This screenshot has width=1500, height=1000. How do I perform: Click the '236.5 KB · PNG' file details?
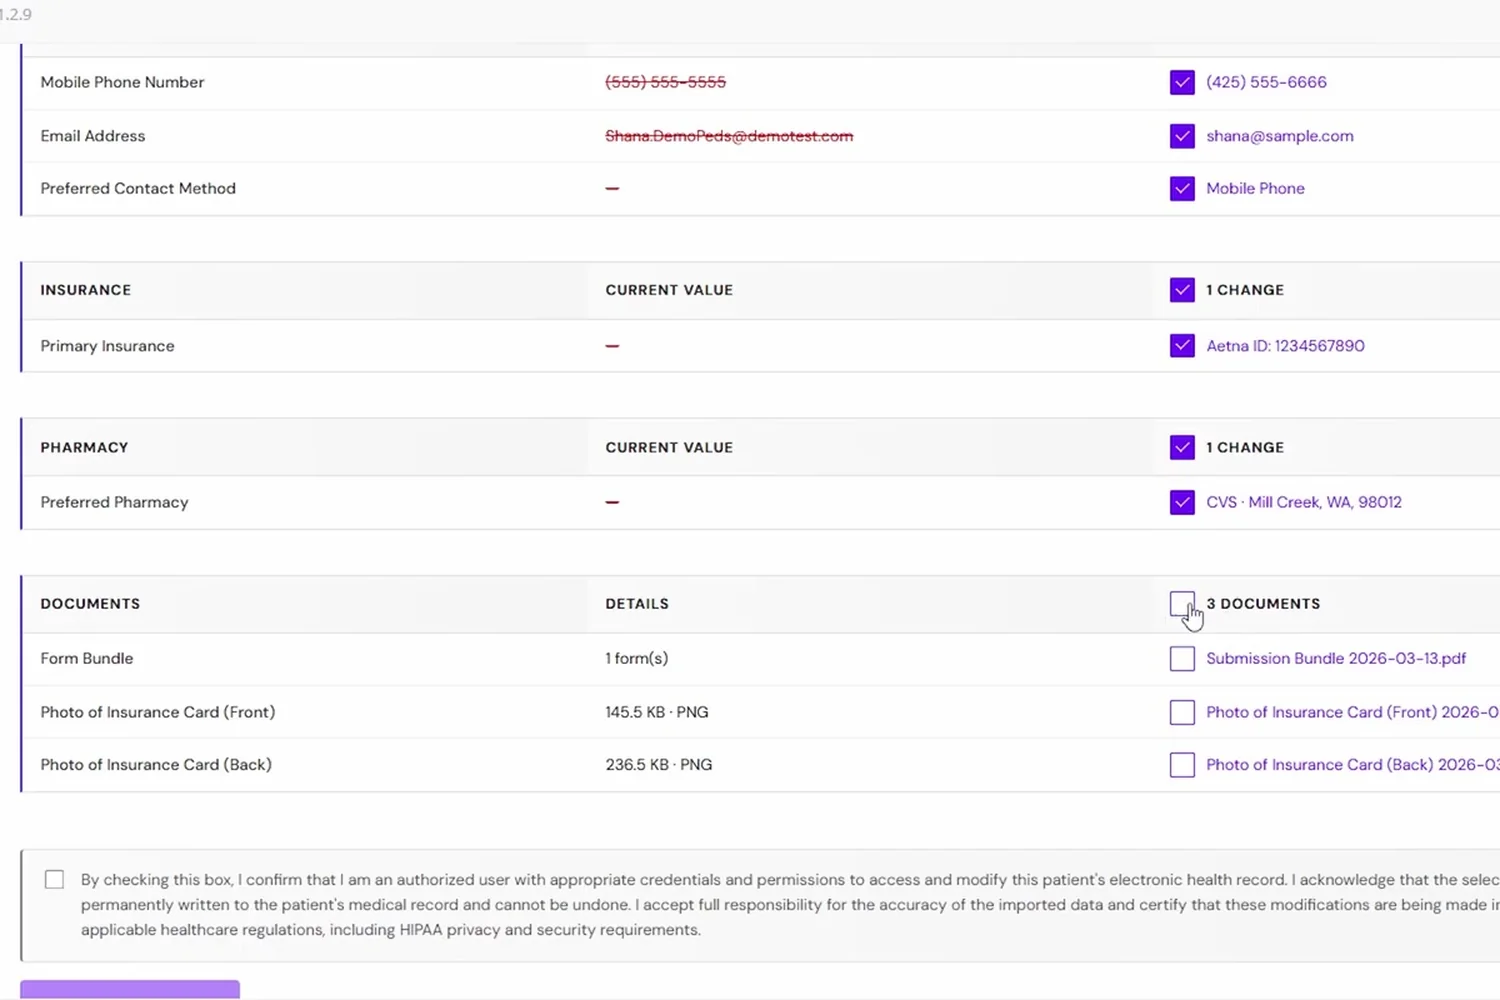[x=659, y=765]
